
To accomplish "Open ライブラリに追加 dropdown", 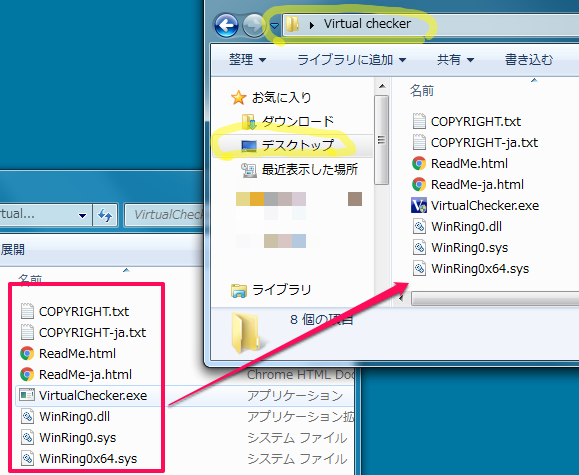I will [x=351, y=59].
